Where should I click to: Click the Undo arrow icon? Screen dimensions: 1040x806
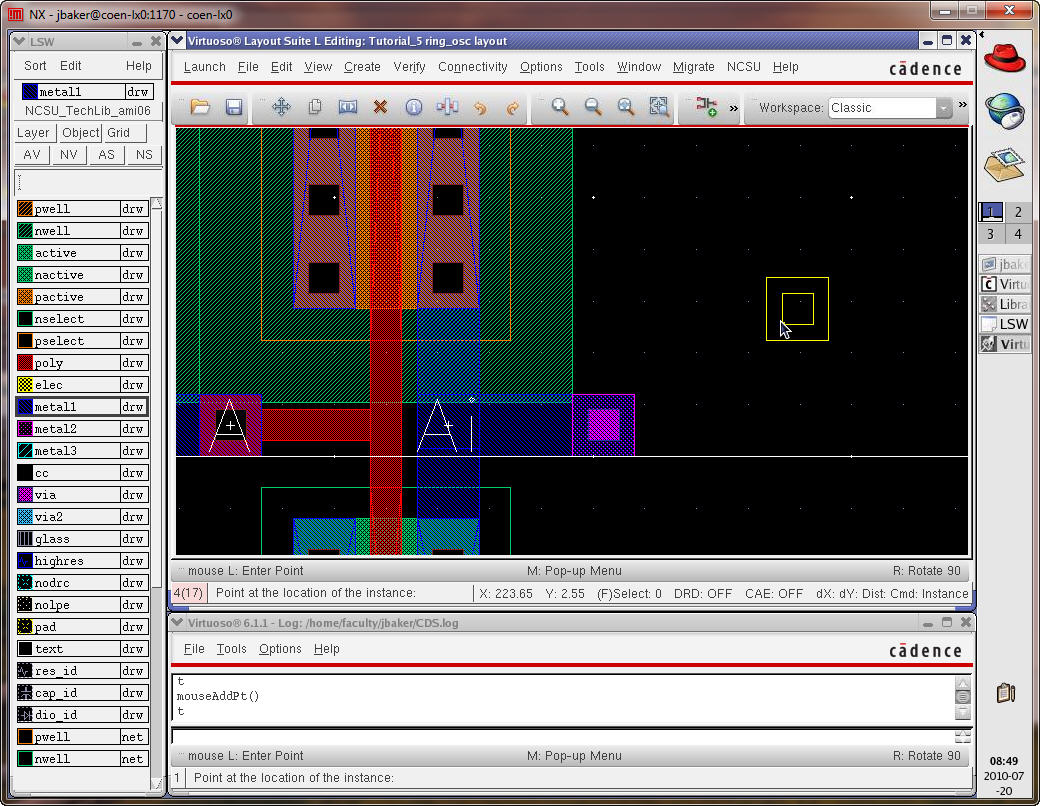(x=480, y=107)
